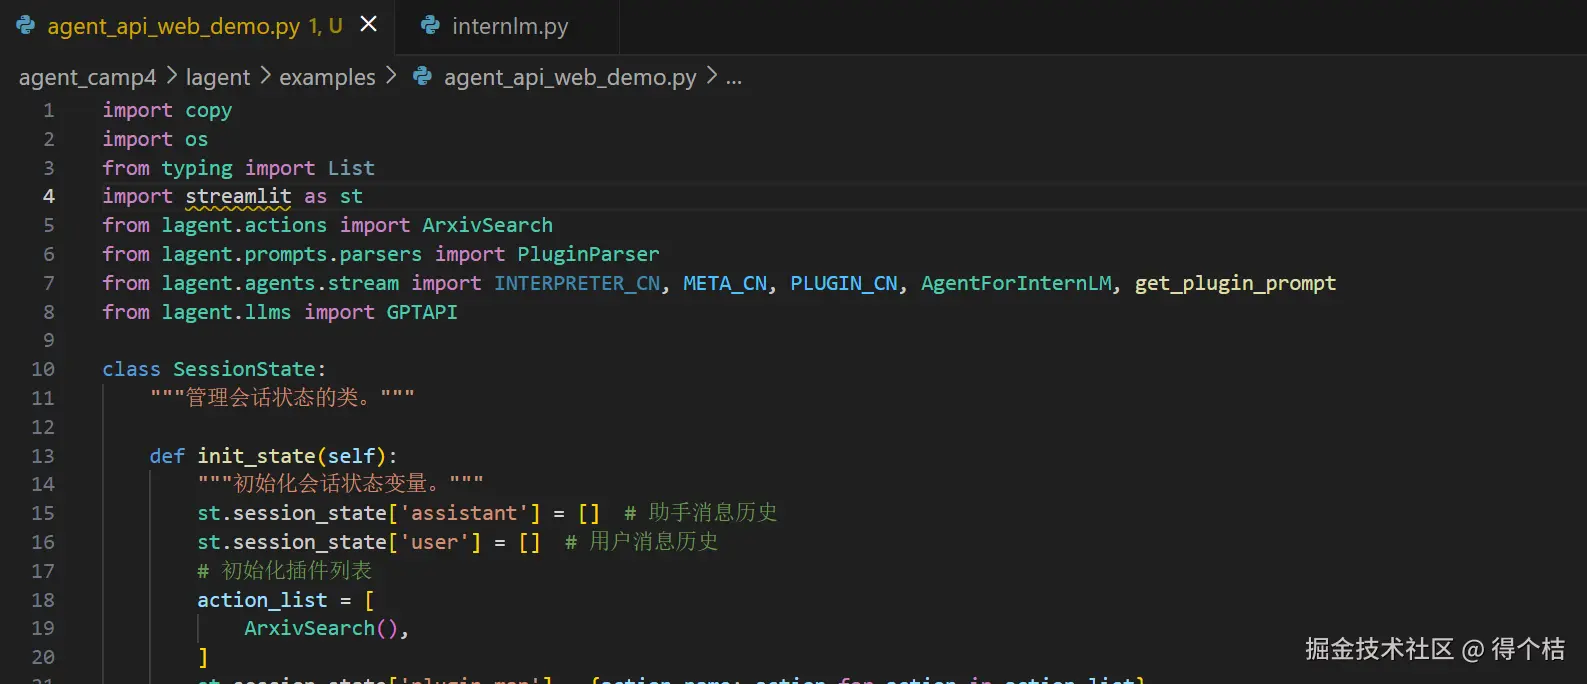
Task: Click the Python file icon in the breadcrumb
Action: click(423, 76)
